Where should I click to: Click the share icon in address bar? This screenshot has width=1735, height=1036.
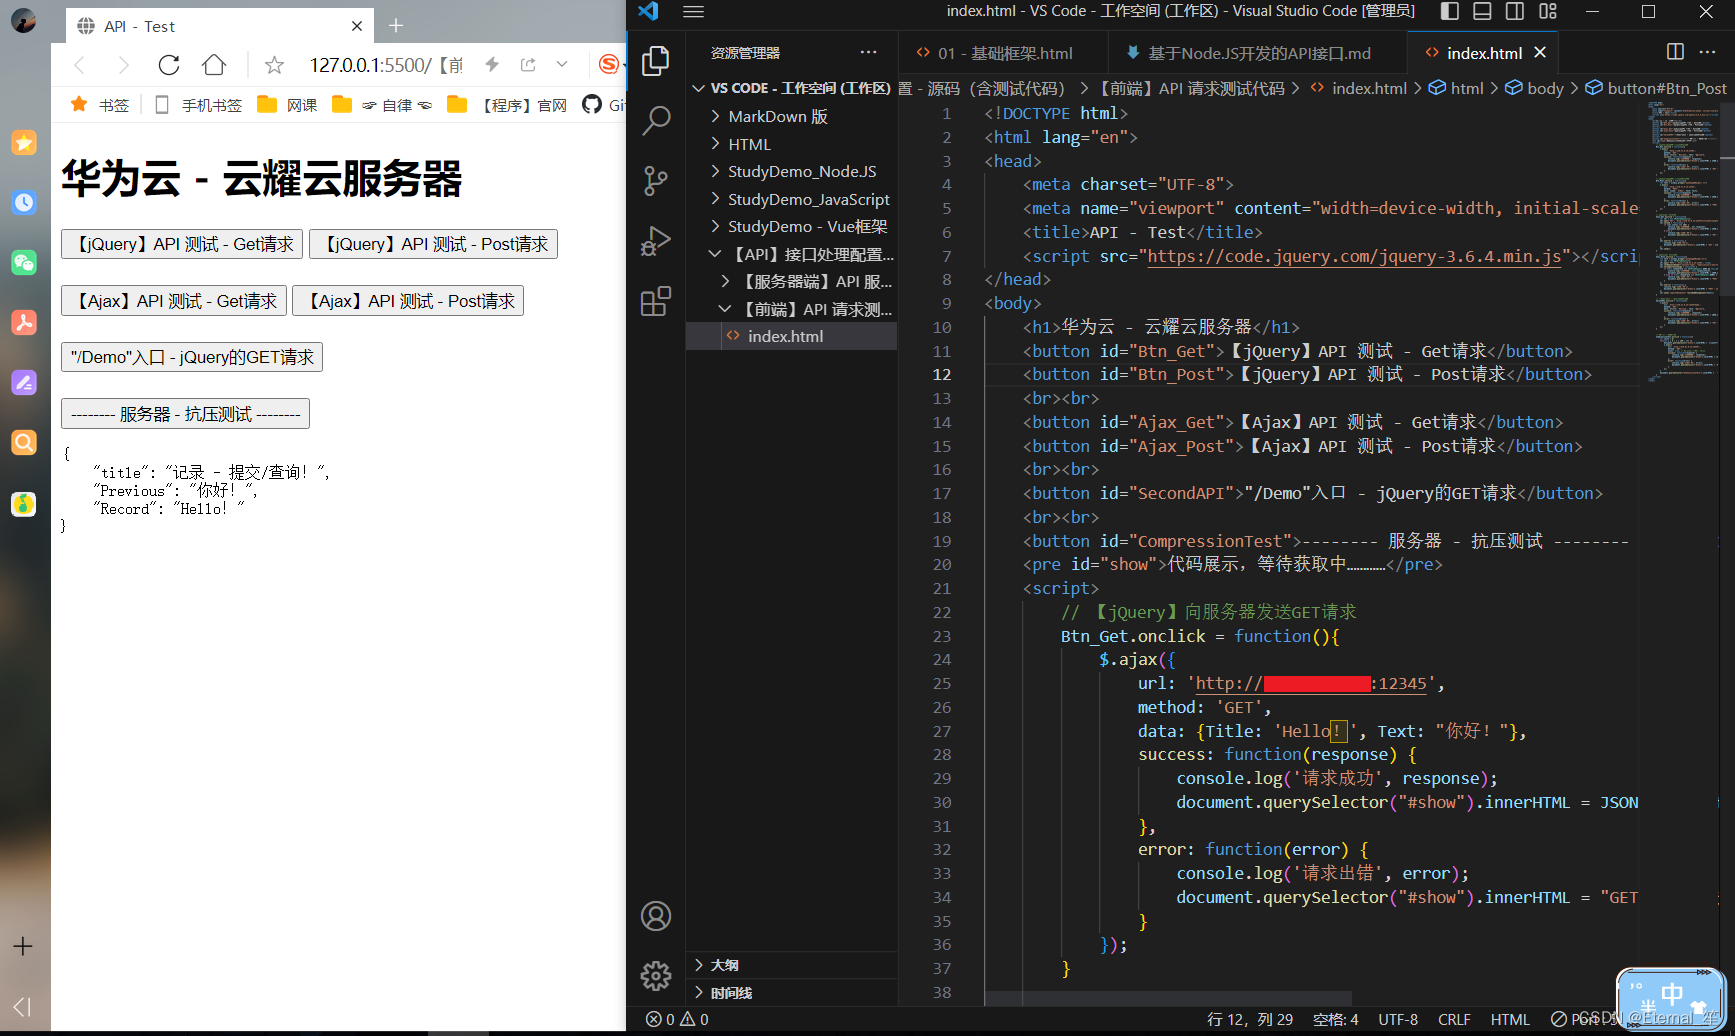(x=528, y=65)
